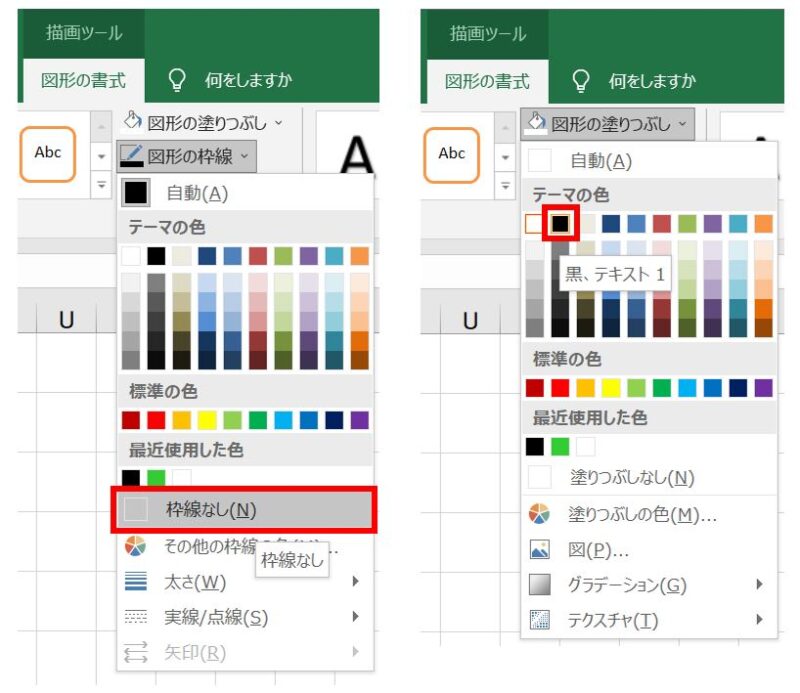
Task: Pick recent green color in left outline menu
Action: (156, 477)
